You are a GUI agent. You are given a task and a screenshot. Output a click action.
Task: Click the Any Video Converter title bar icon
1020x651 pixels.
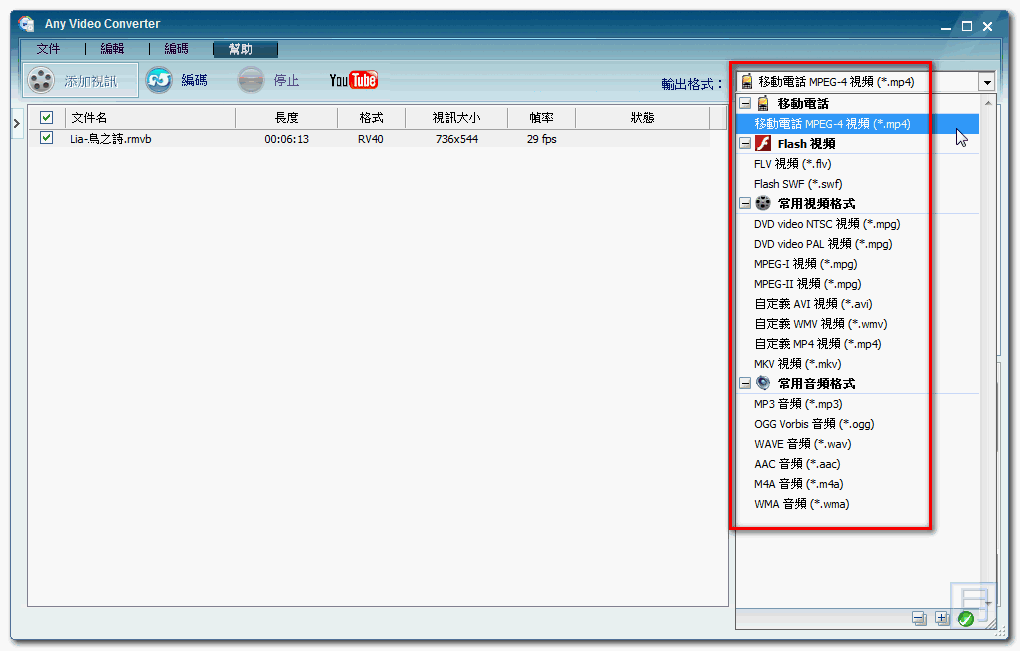coord(26,23)
